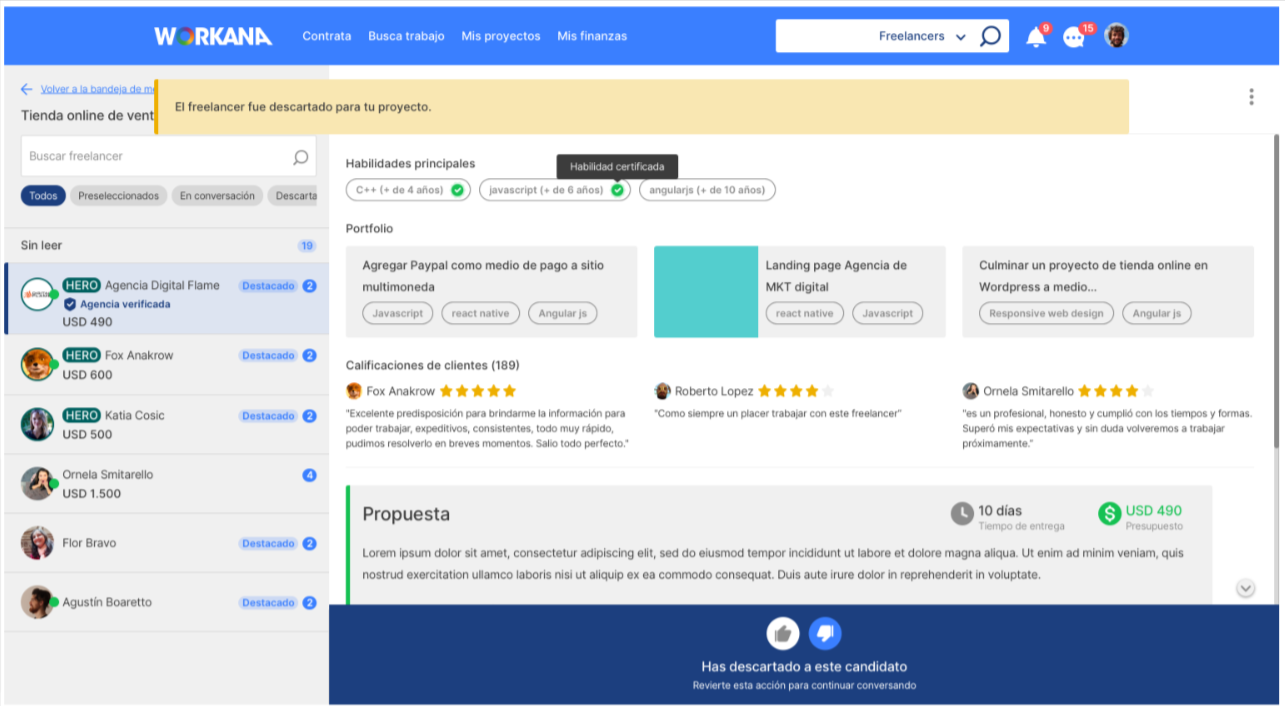This screenshot has height=706, width=1285.
Task: Expand the proposal with the chevron arrow
Action: 1245,588
